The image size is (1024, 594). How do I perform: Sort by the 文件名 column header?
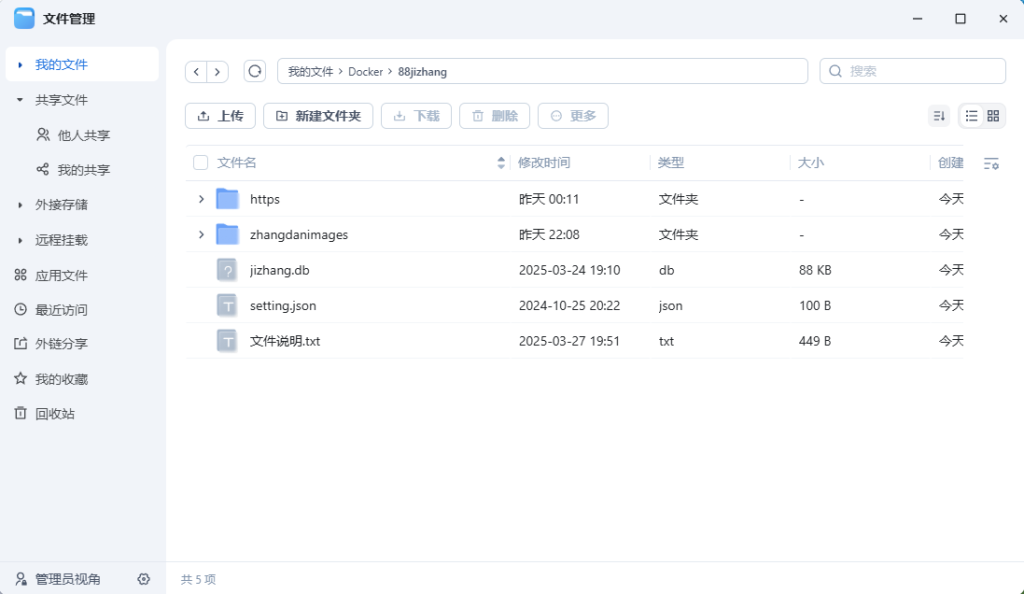pyautogui.click(x=237, y=163)
